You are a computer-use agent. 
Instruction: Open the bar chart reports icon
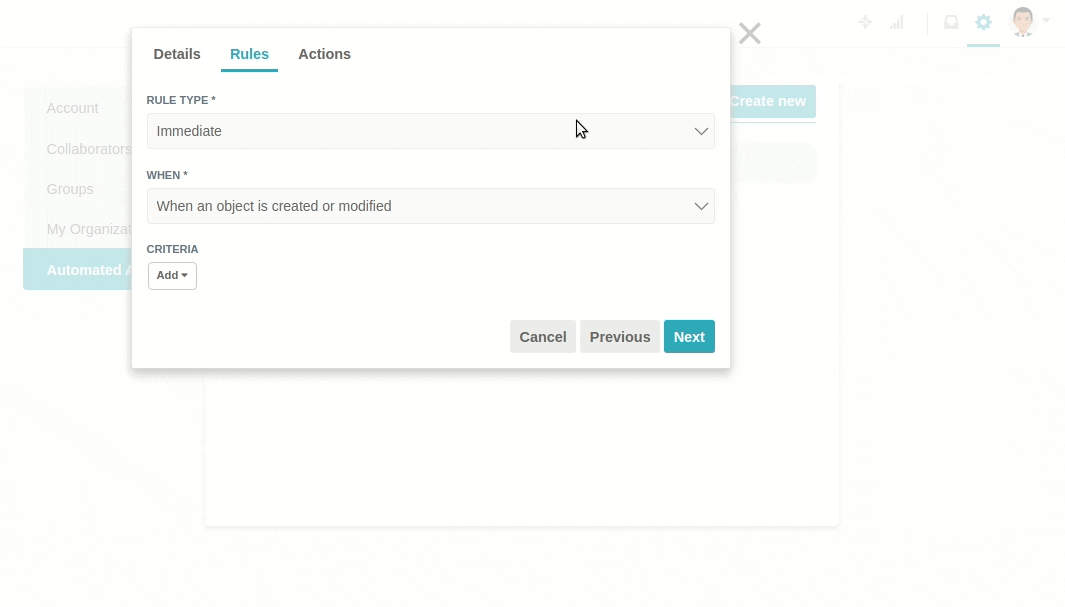click(x=897, y=22)
